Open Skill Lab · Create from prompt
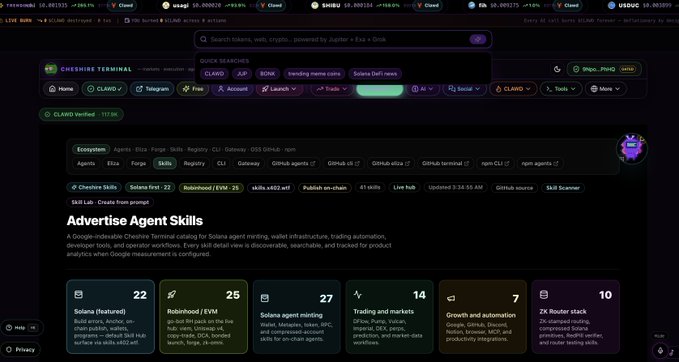The width and height of the screenshot is (679, 362). (110, 202)
